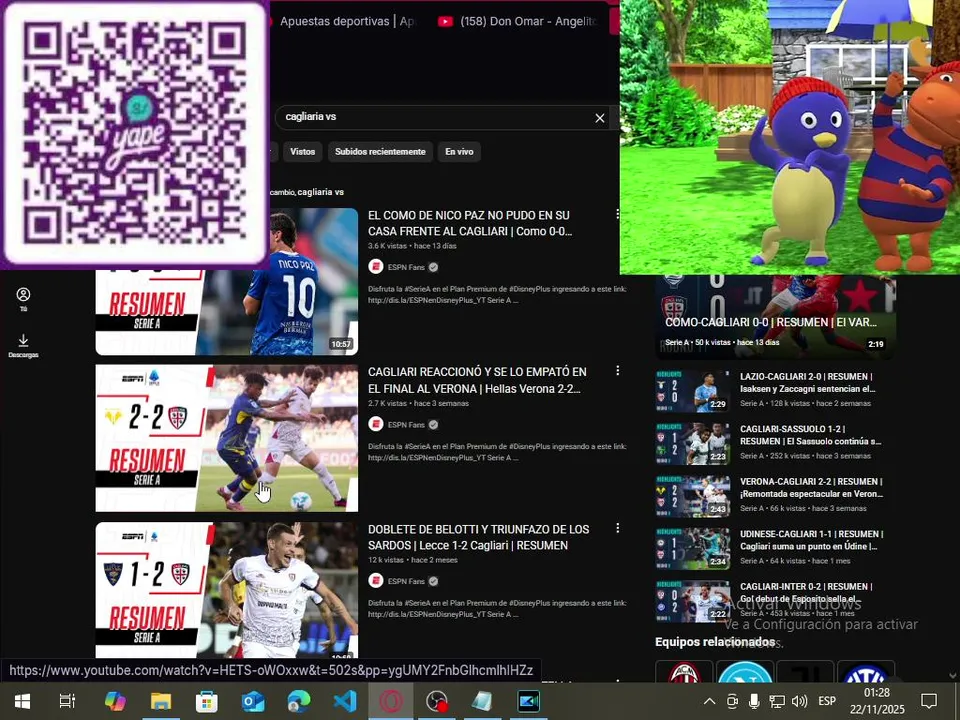Open the three-dot menu for the Nico Paz video
This screenshot has height=720, width=960.
tap(617, 214)
